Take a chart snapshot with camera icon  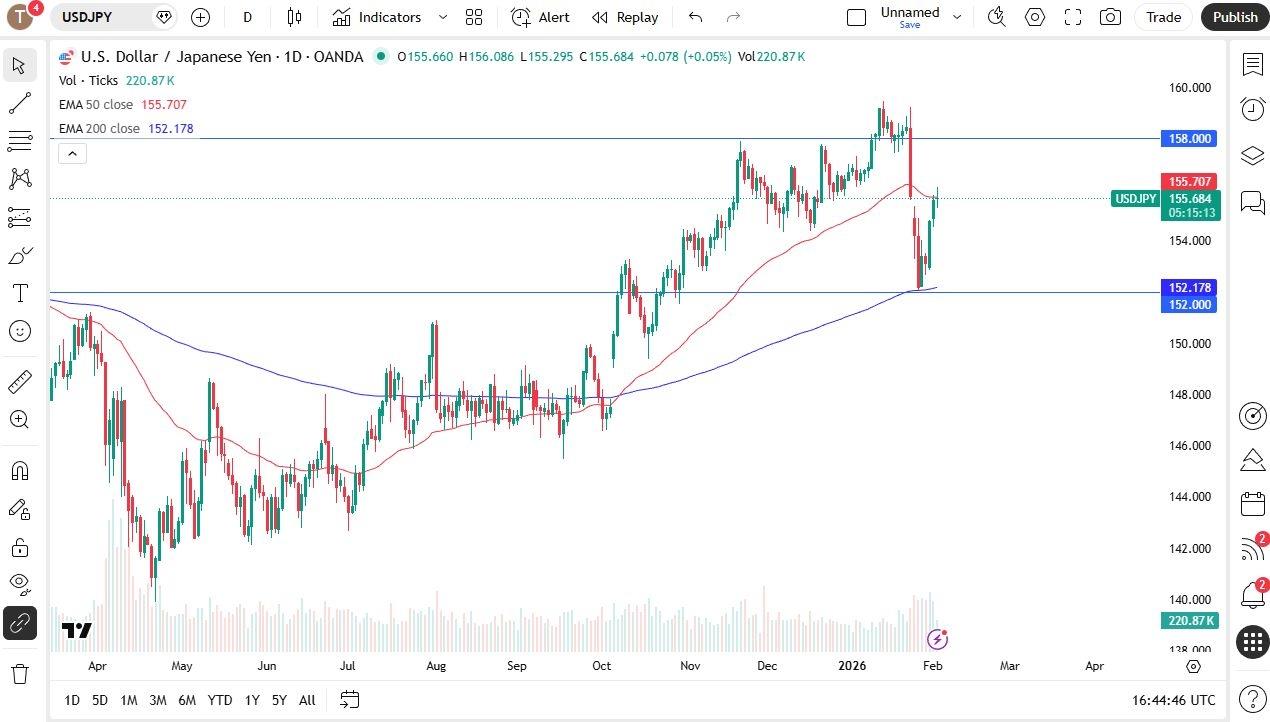(1110, 17)
